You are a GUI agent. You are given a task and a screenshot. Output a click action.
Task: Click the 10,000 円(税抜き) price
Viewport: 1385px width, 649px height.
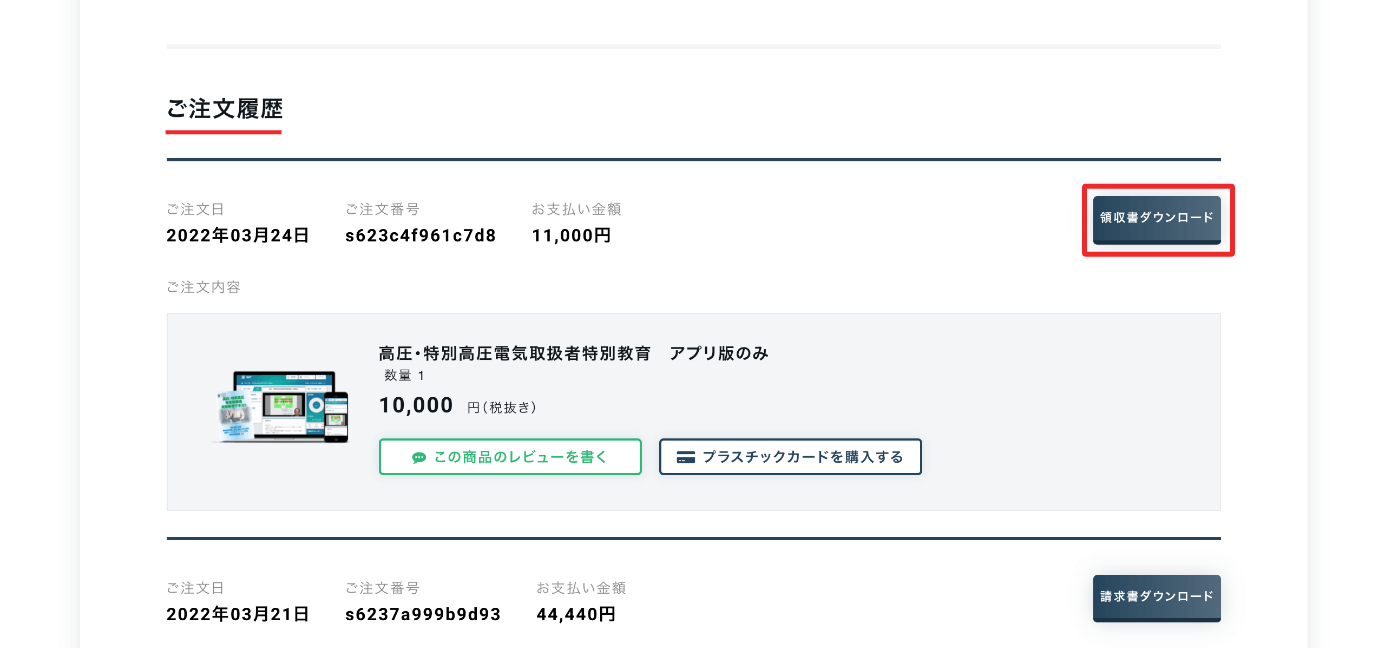point(458,405)
